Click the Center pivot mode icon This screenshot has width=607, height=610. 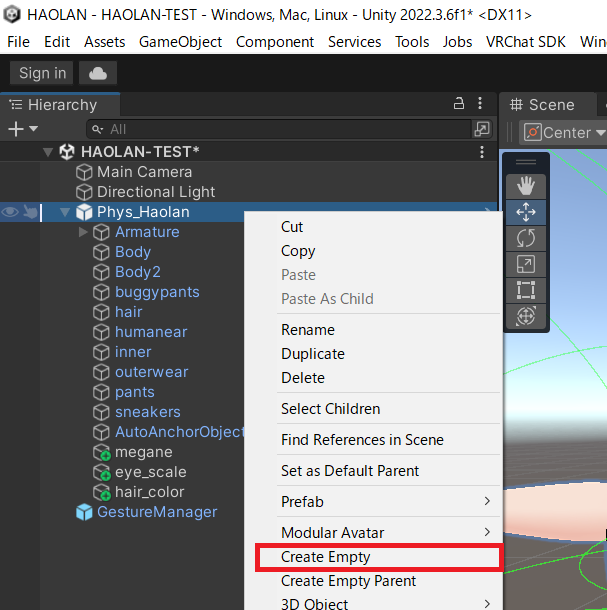pos(533,132)
